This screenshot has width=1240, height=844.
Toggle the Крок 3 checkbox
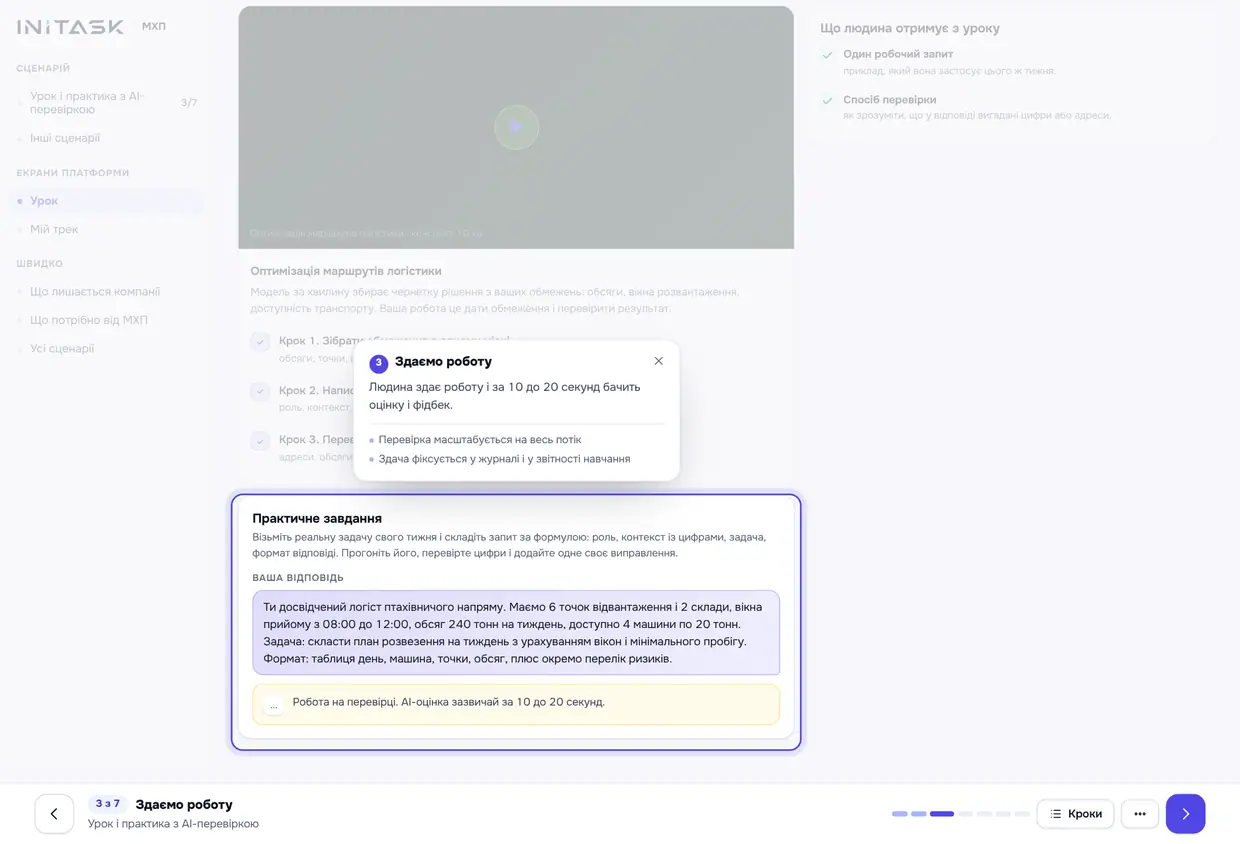pyautogui.click(x=260, y=440)
